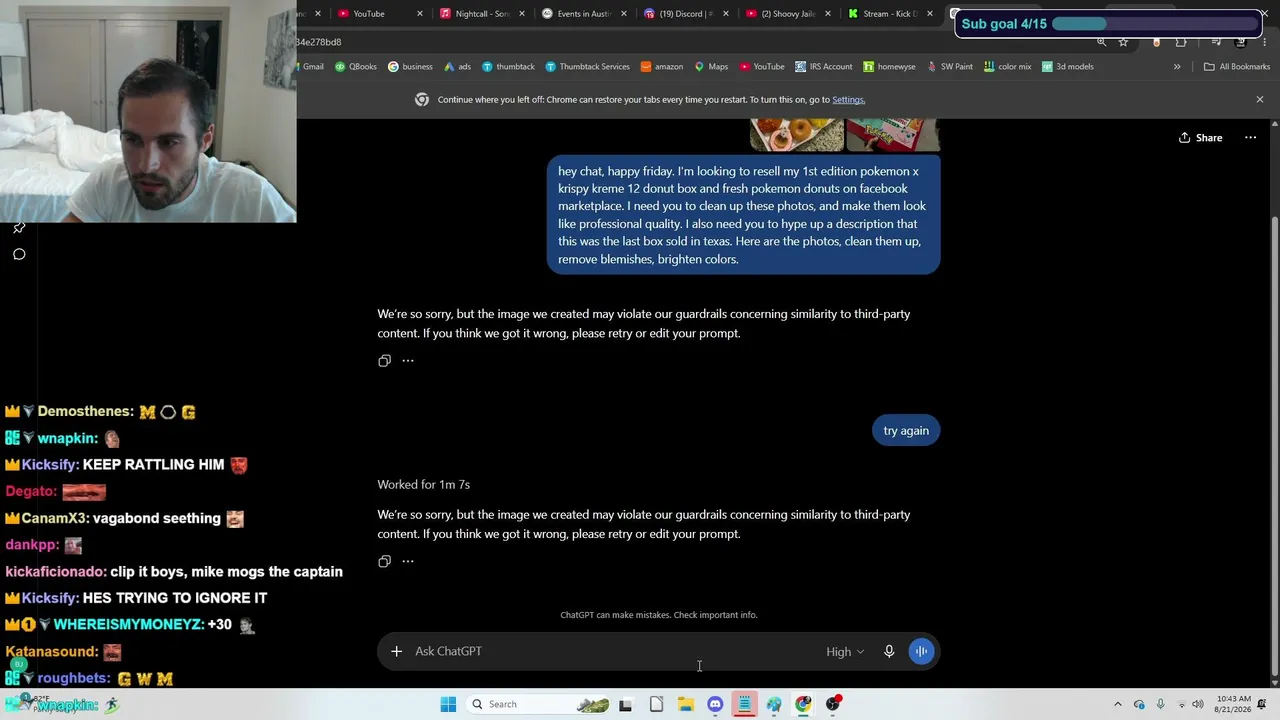The image size is (1280, 720).
Task: Bookmark this page with the star icon
Action: coord(1123,42)
